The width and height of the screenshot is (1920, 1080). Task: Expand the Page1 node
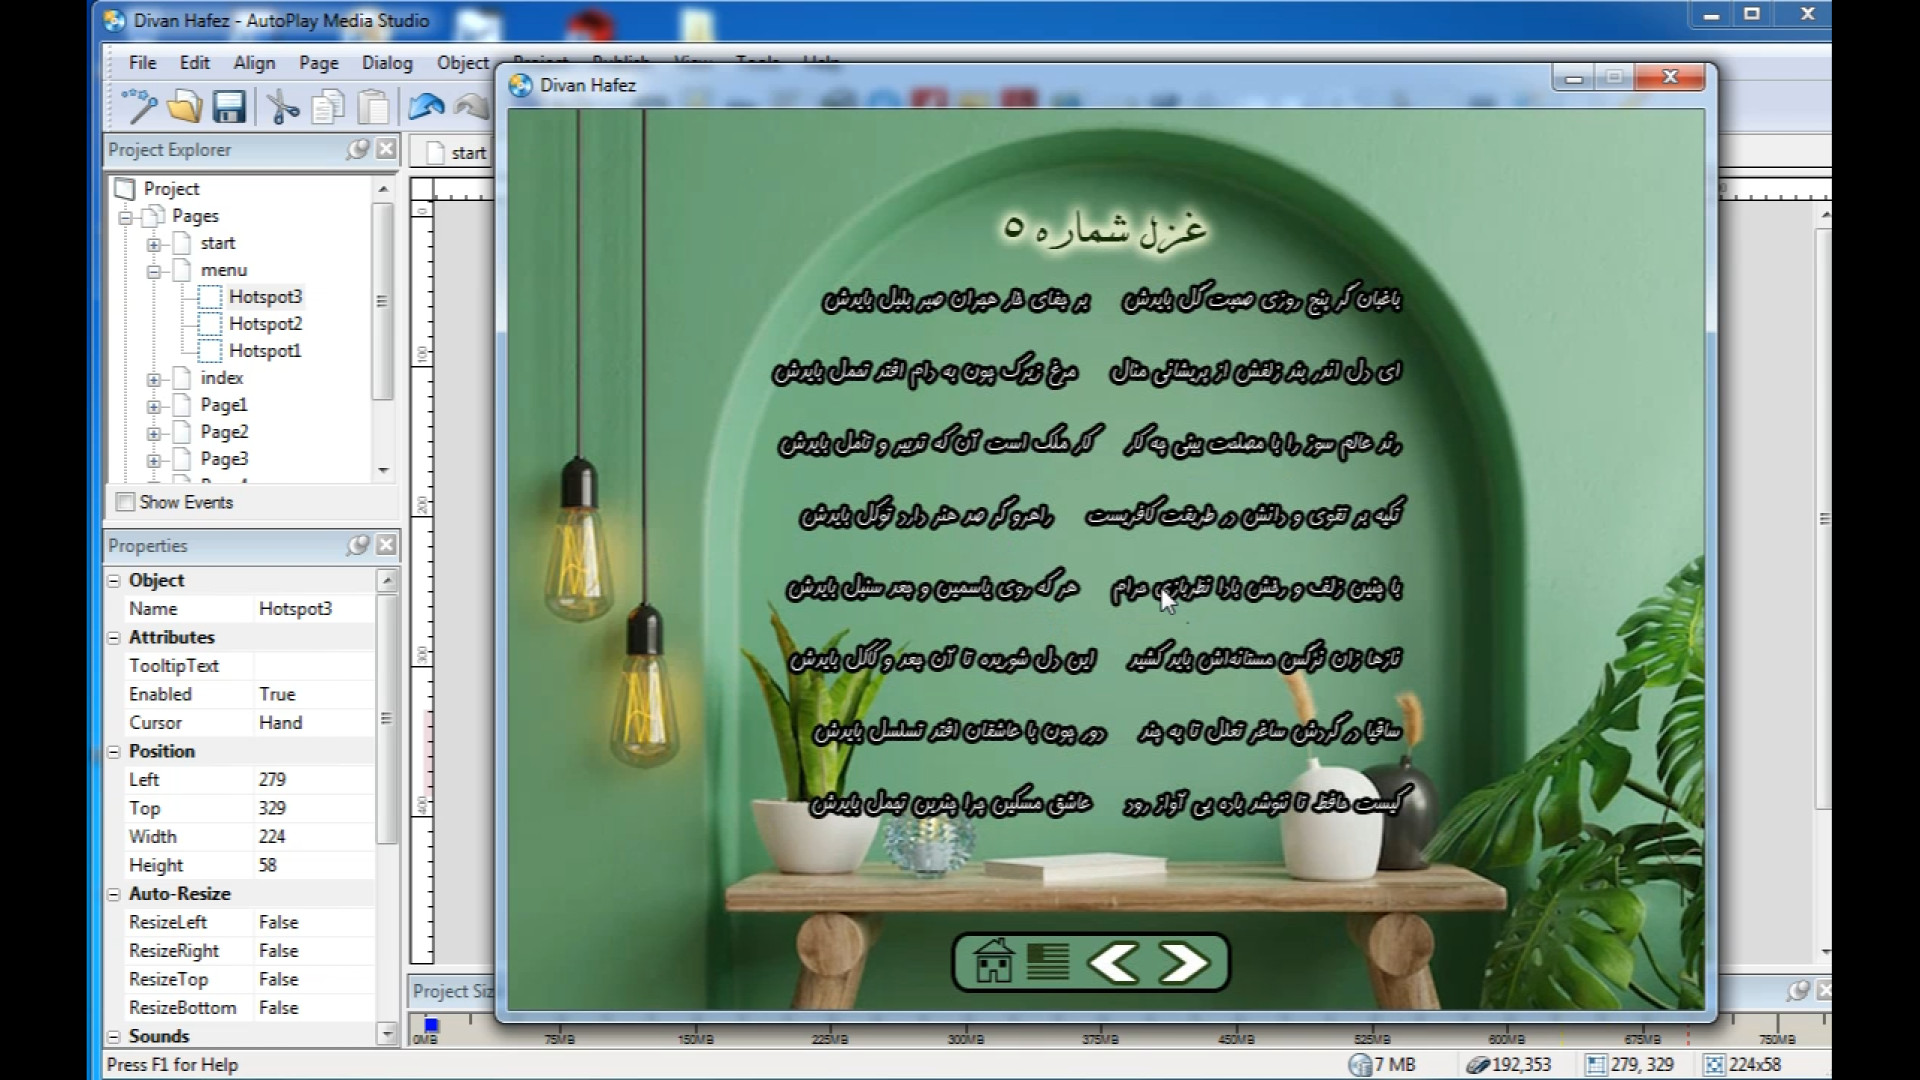(153, 405)
